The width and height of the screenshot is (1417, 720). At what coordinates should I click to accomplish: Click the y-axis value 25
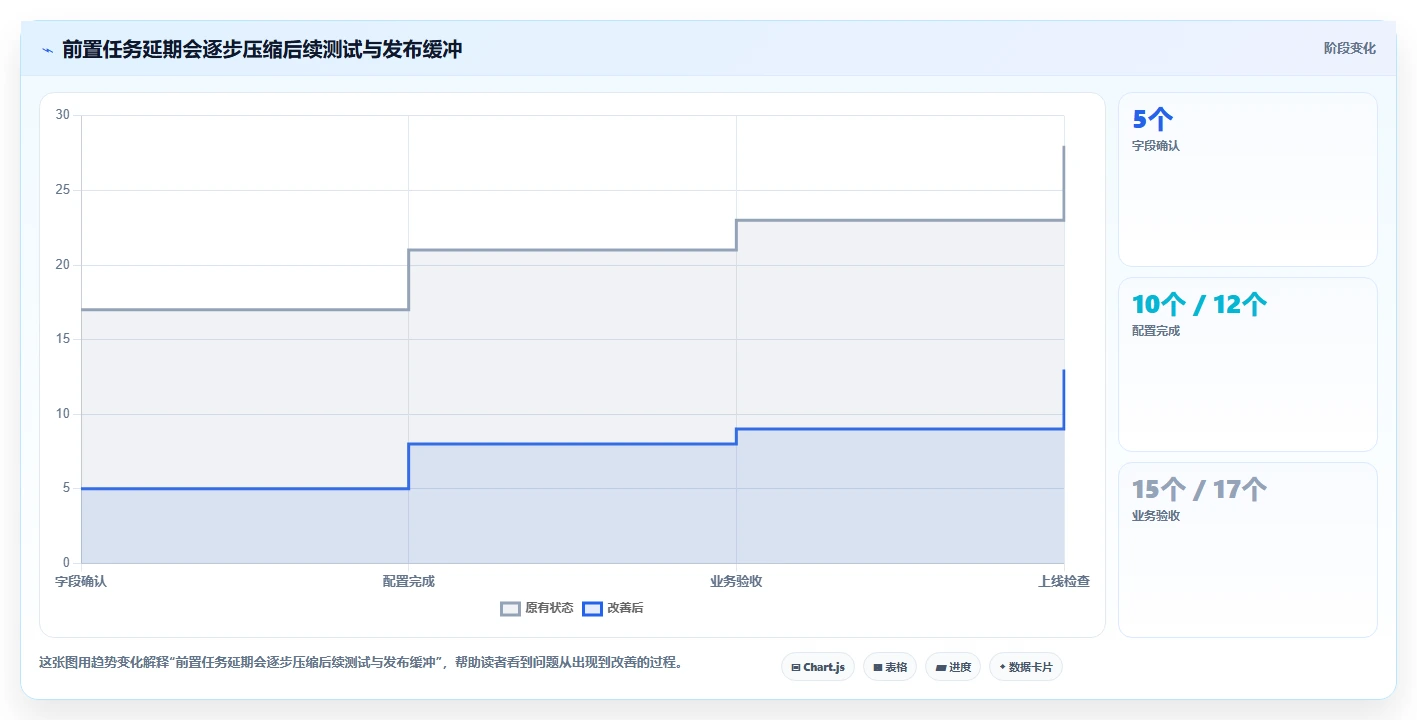point(63,190)
